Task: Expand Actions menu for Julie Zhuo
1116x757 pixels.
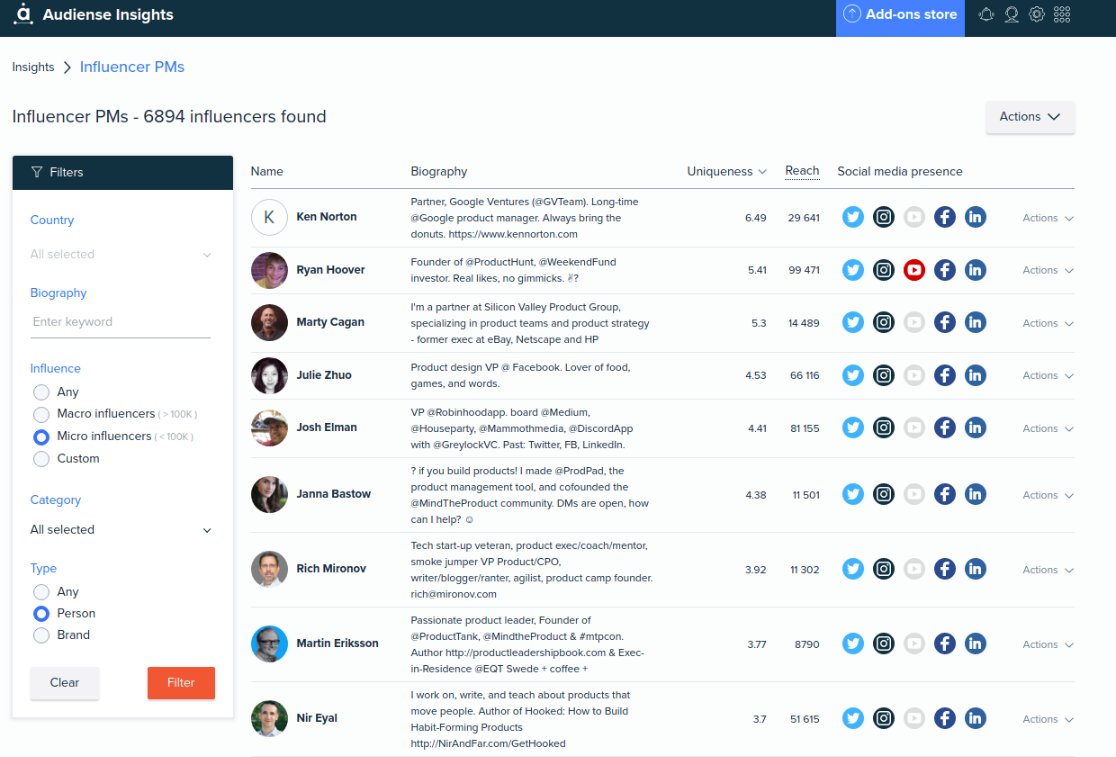Action: (x=1048, y=376)
